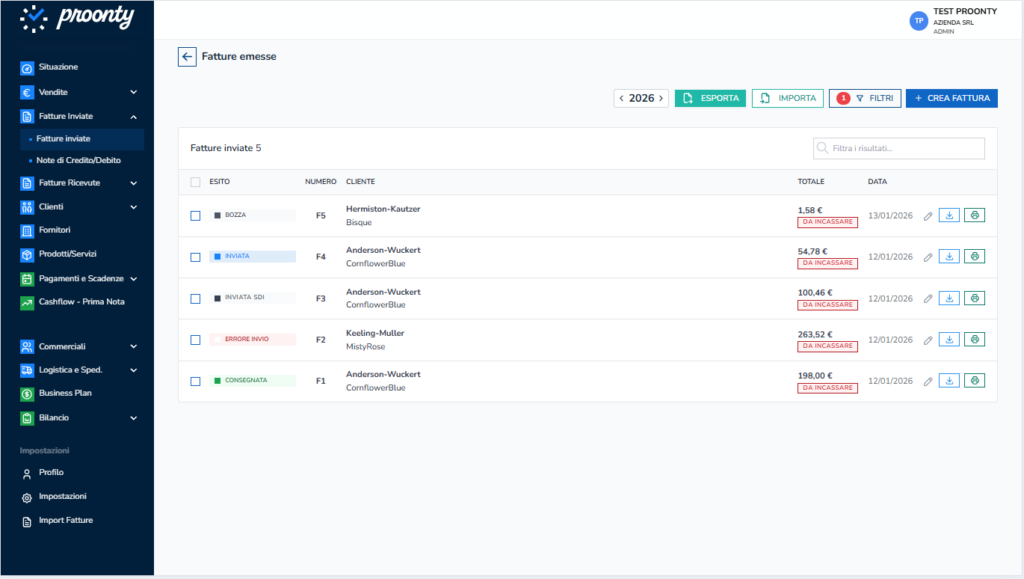Click the Esporta button
The width and height of the screenshot is (1024, 579).
pos(710,98)
